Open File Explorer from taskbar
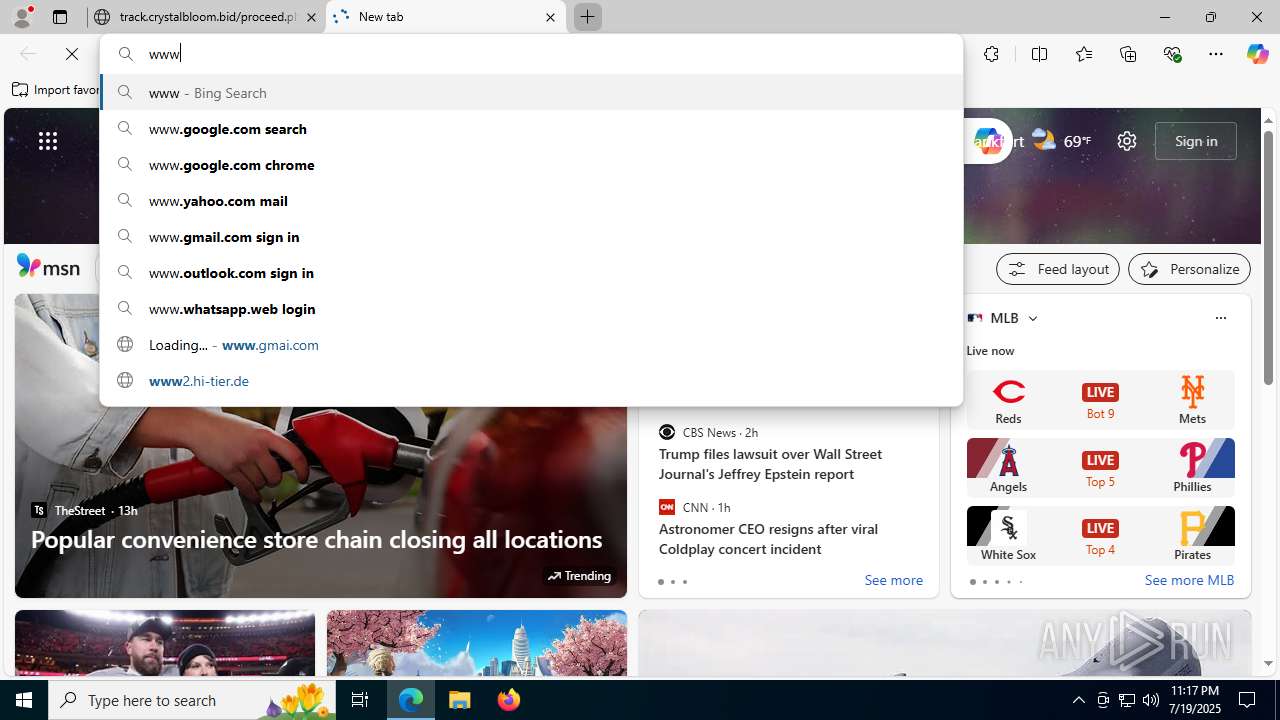Screen dimensions: 1280x720 460,700
